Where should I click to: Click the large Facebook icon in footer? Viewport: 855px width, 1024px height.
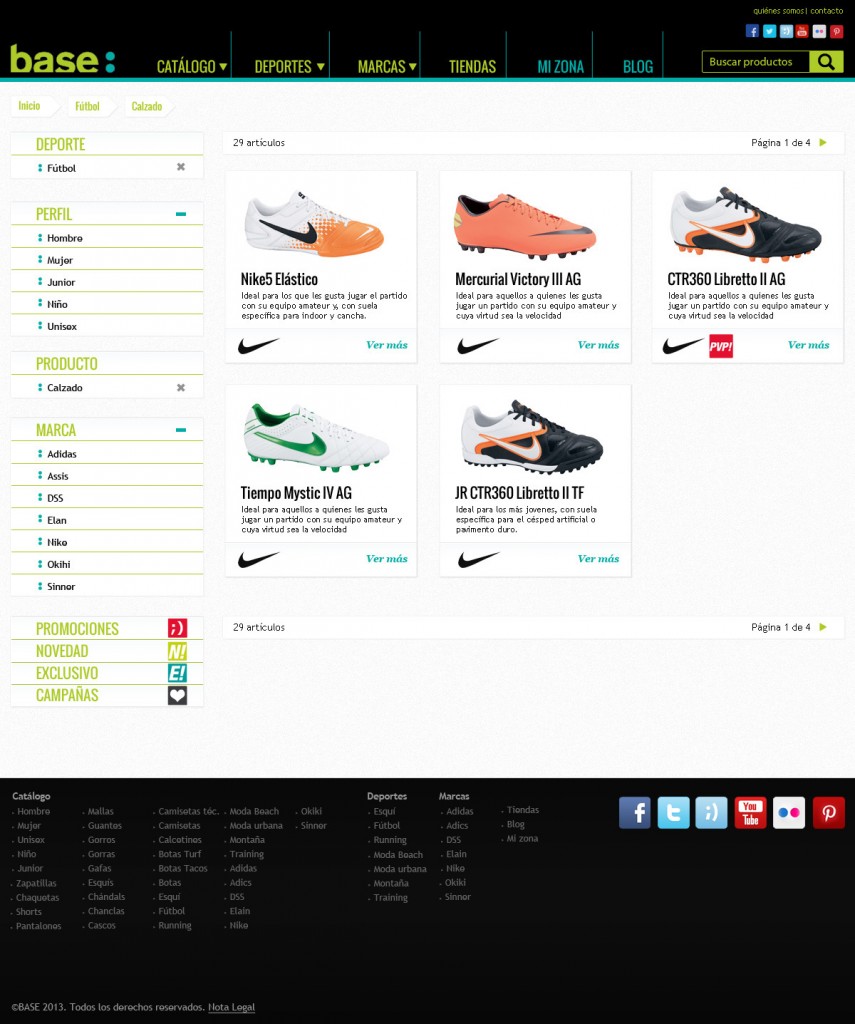click(x=634, y=812)
